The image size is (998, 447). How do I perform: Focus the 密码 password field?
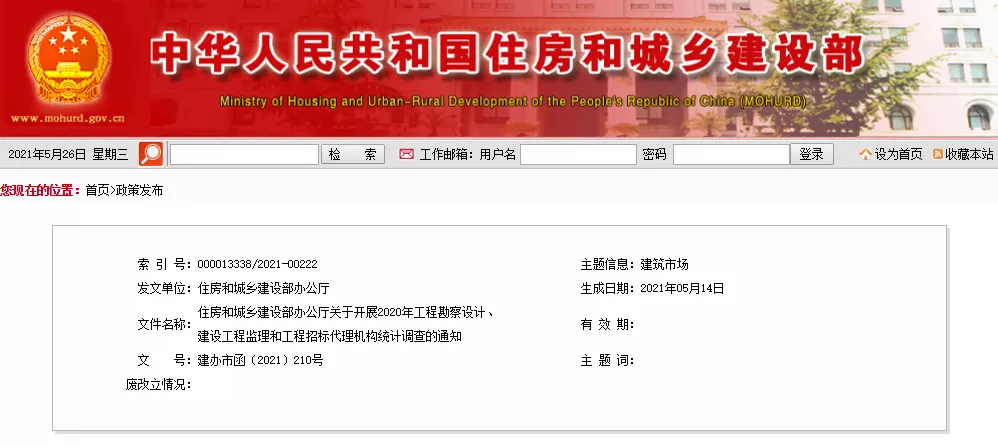[x=731, y=155]
